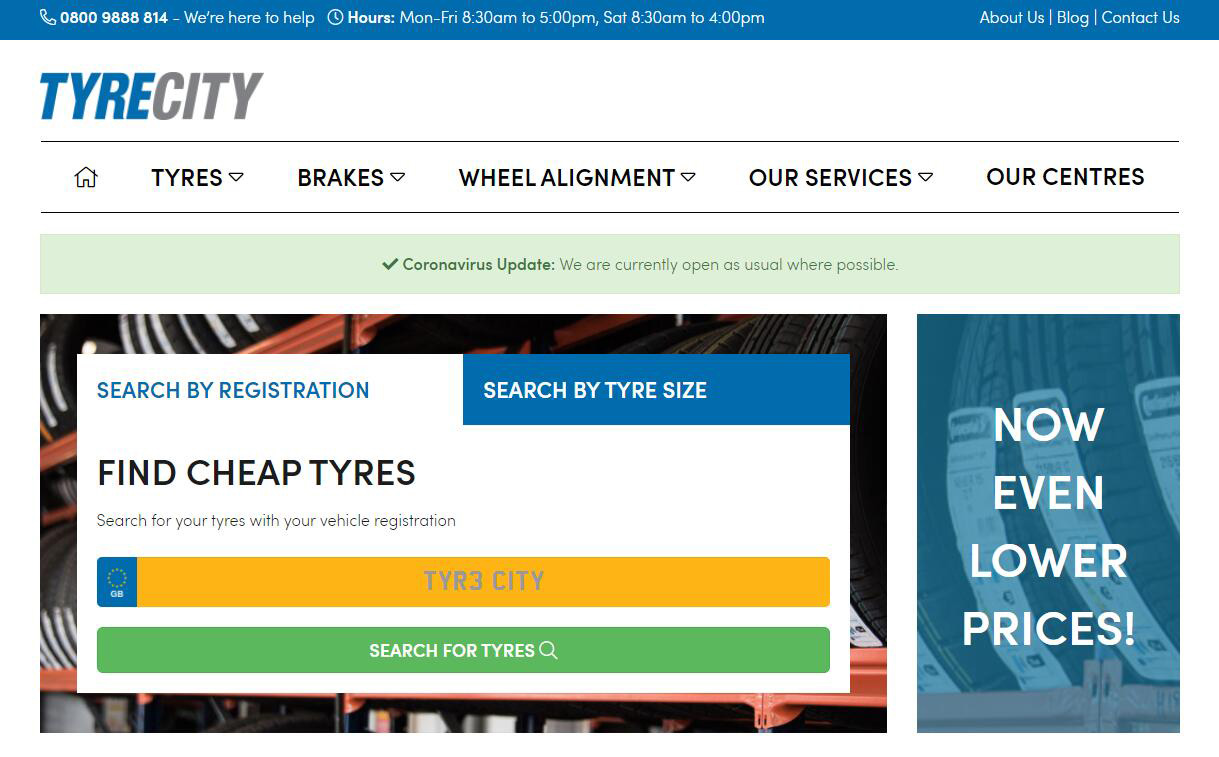Image resolution: width=1219 pixels, height=757 pixels.
Task: Open the TyreCity logo home link
Action: [x=151, y=96]
